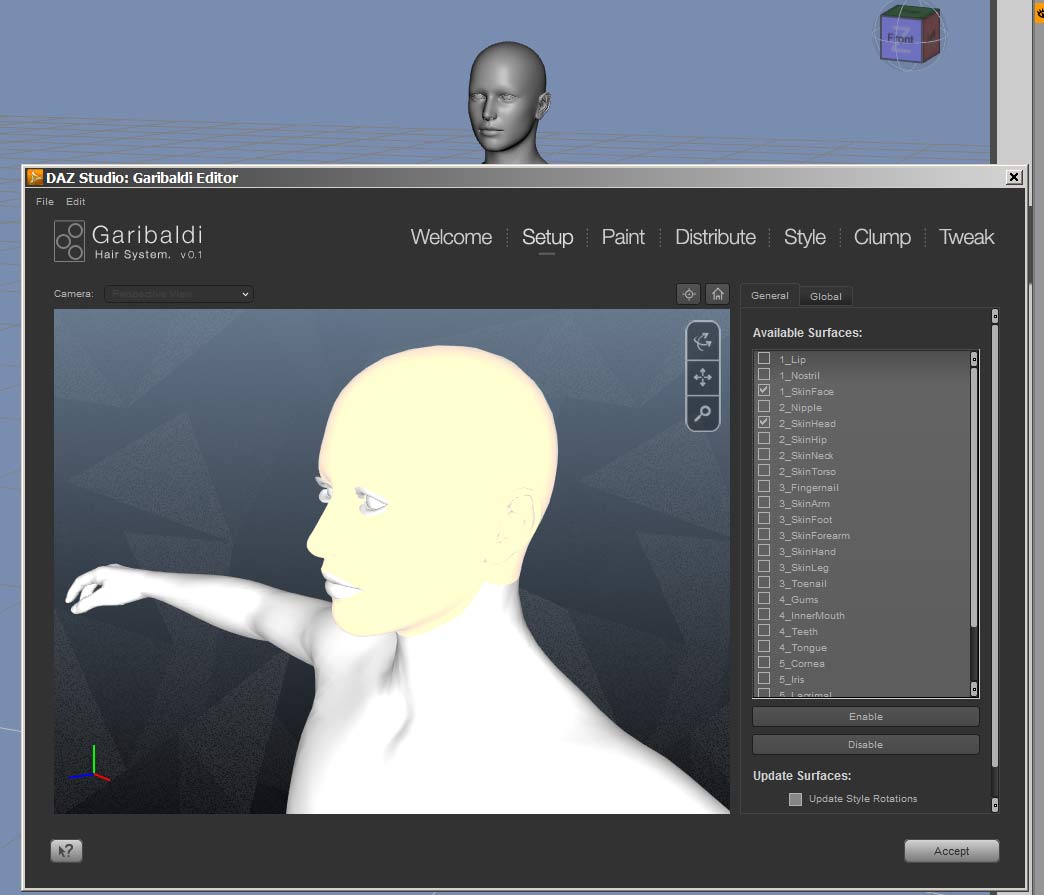Screen dimensions: 1044x895
Task: Close the Garibaldi Editor window
Action: pos(1013,177)
